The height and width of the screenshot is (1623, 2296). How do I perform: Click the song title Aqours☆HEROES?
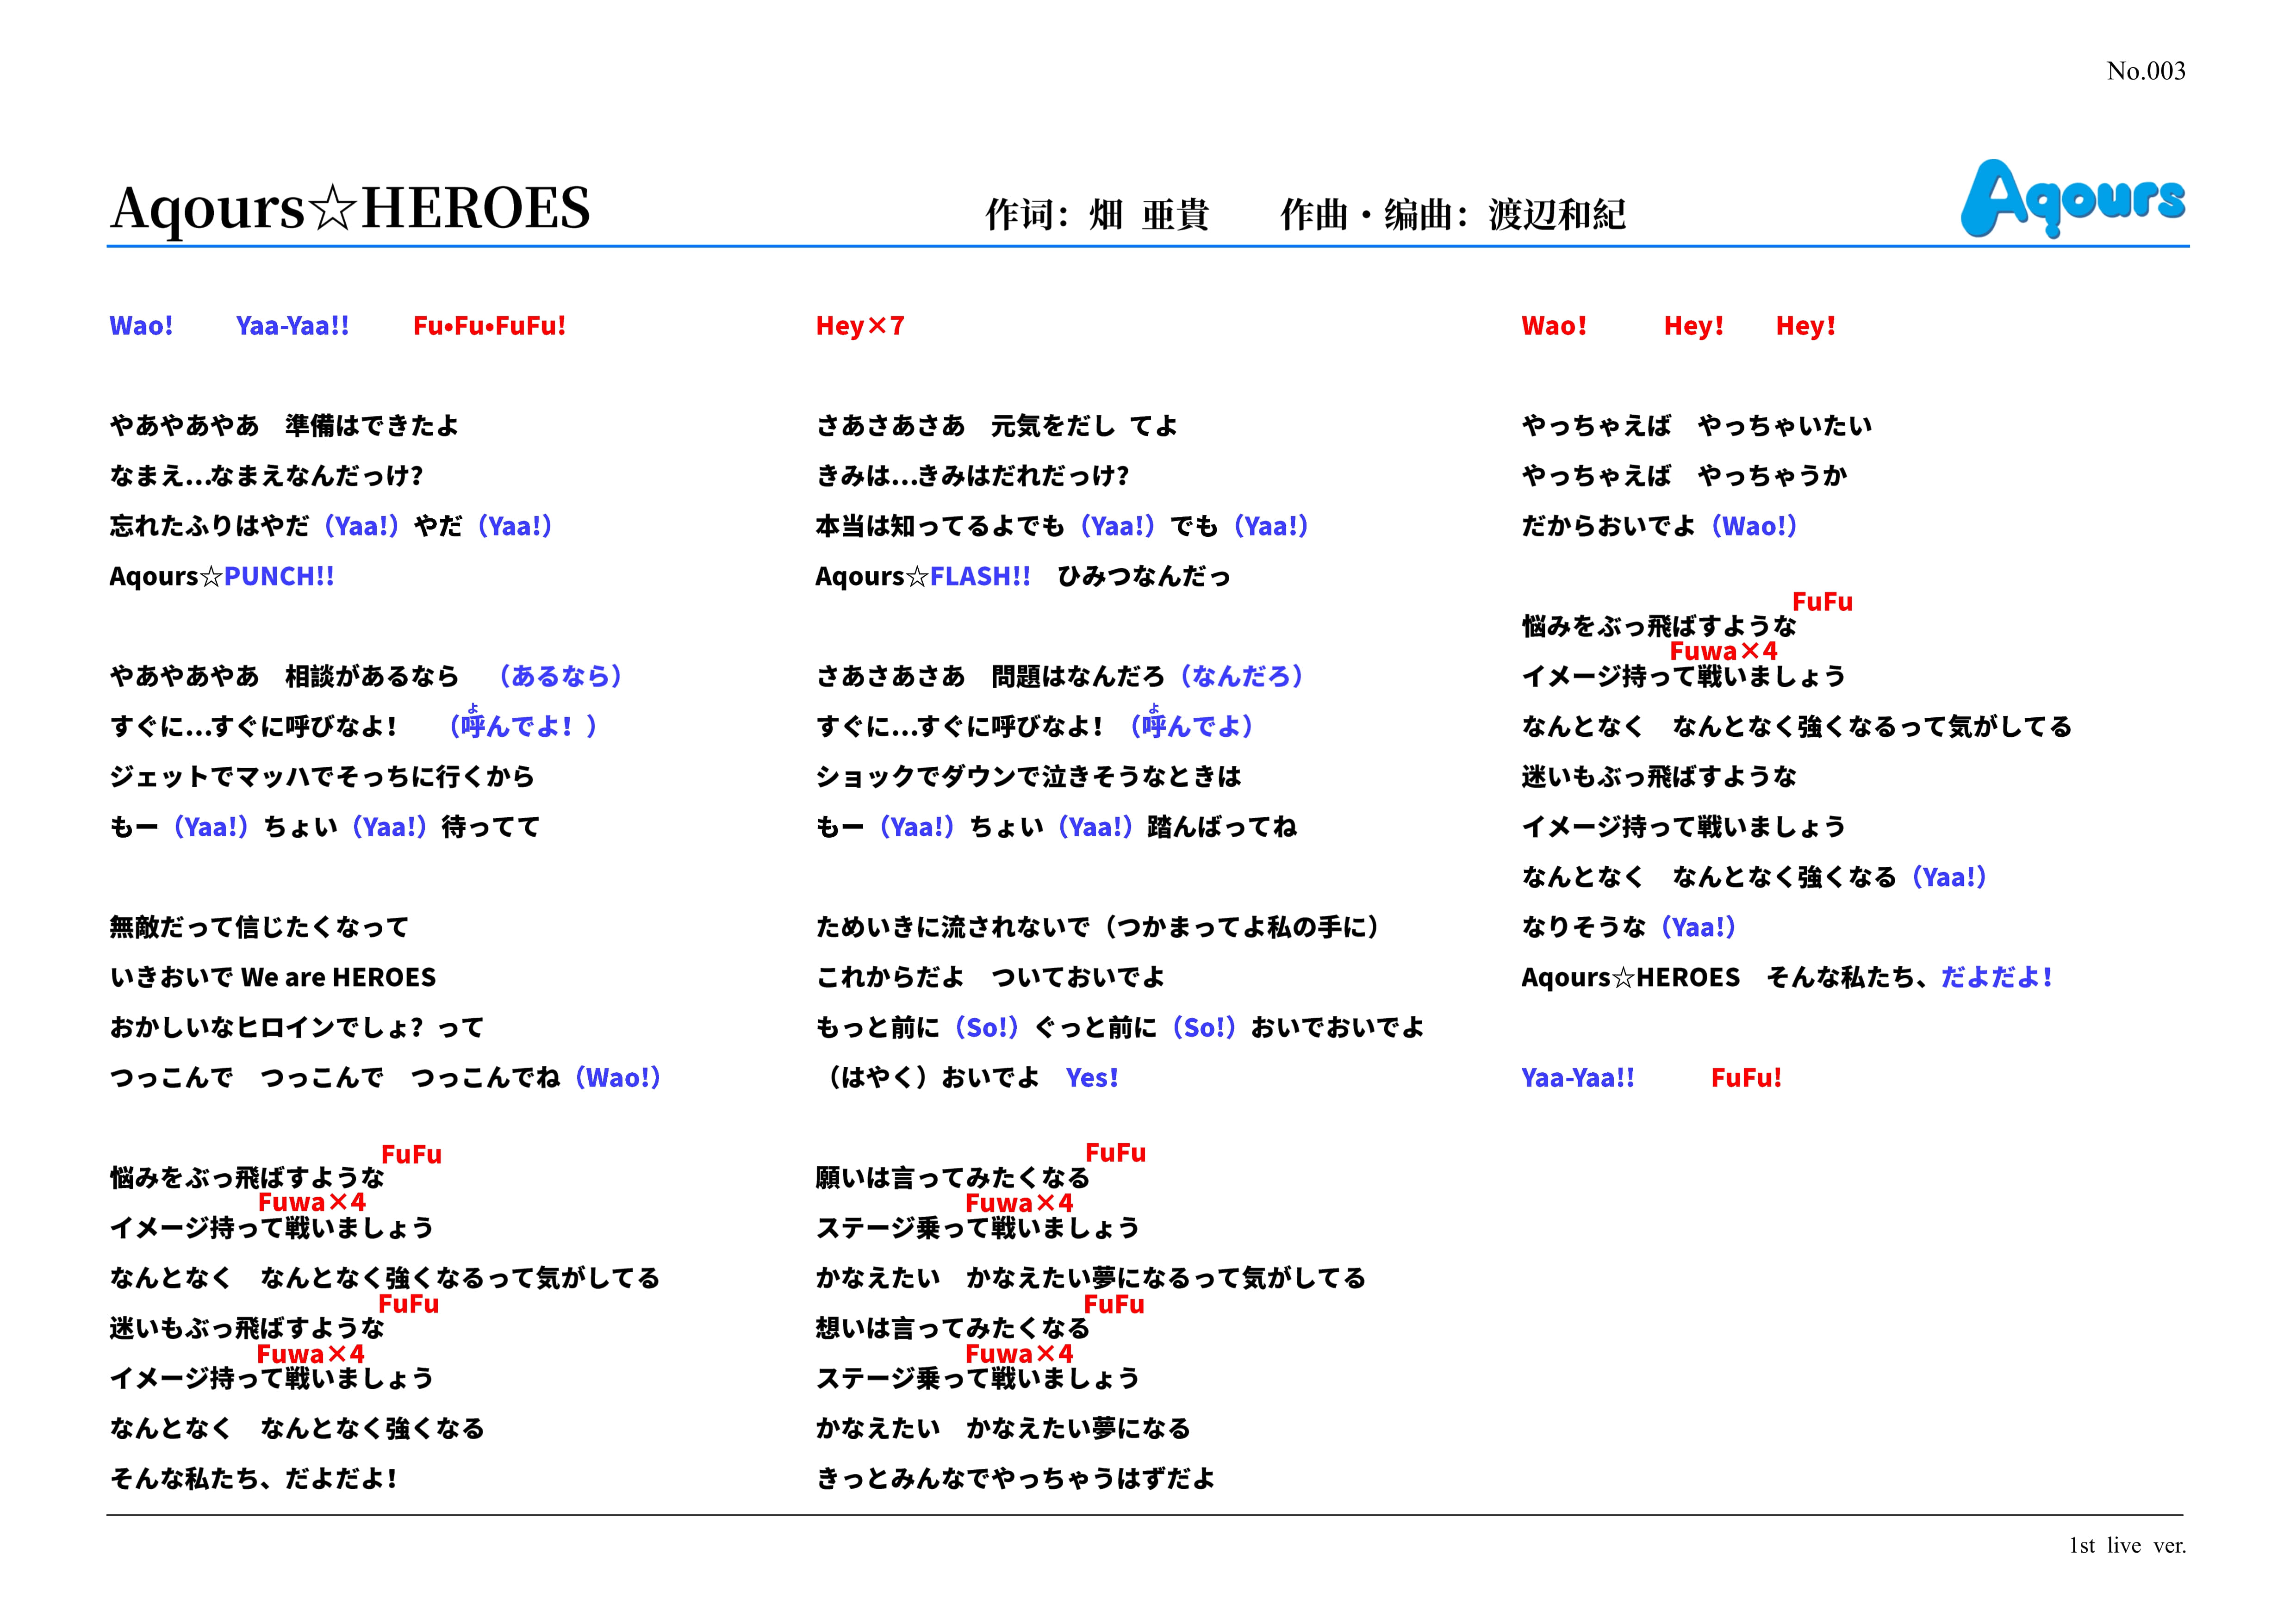coord(350,208)
